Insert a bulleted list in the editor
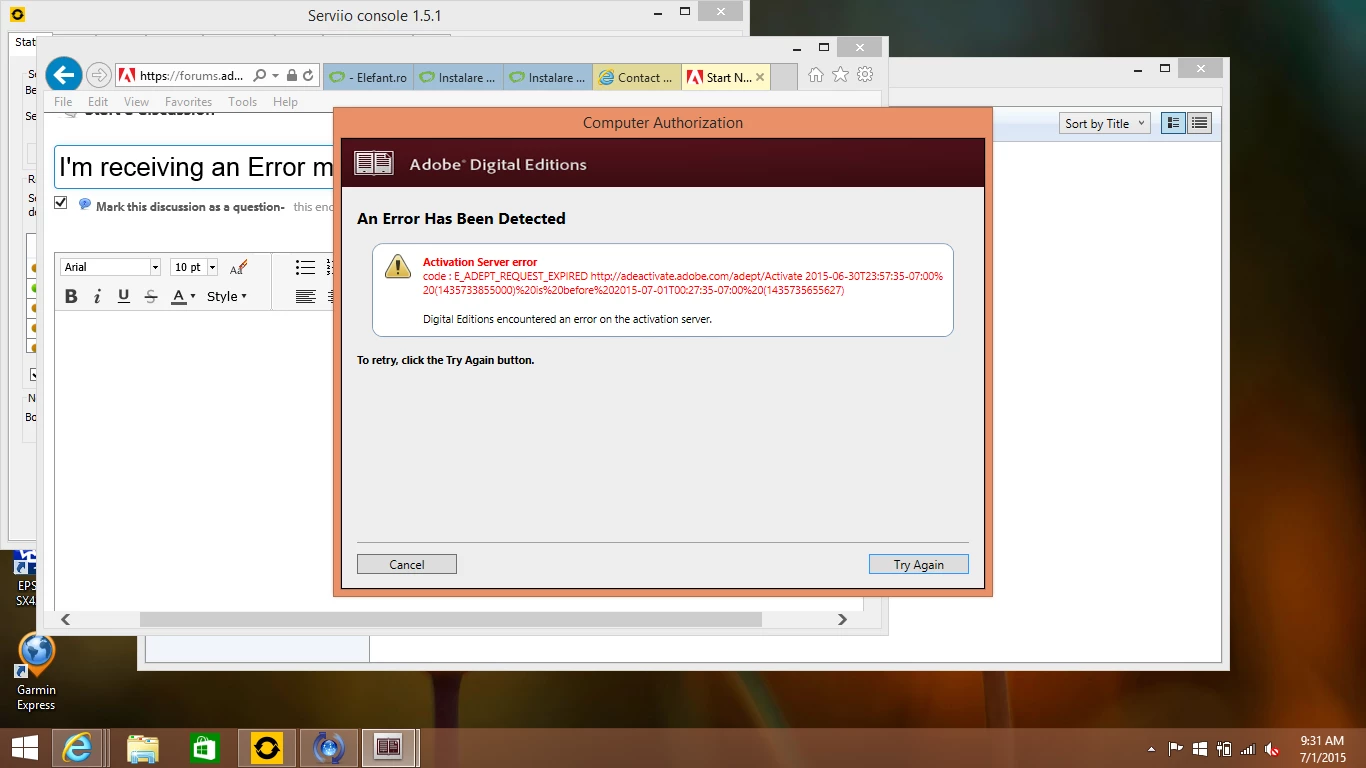Viewport: 1366px width, 768px height. pos(306,267)
